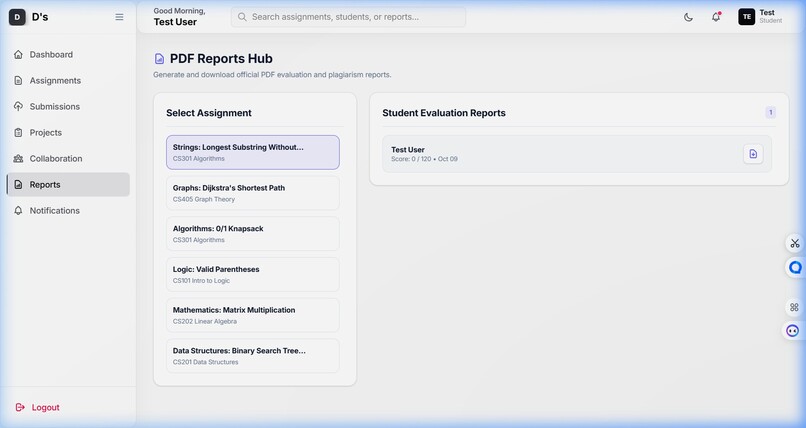806x428 pixels.
Task: Click the Submissions upload icon
Action: [x=19, y=106]
